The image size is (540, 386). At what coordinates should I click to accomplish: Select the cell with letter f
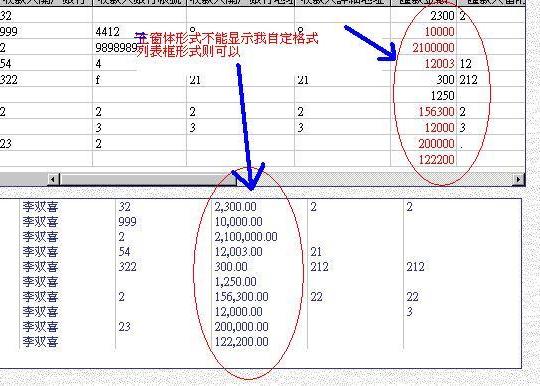[x=139, y=80]
